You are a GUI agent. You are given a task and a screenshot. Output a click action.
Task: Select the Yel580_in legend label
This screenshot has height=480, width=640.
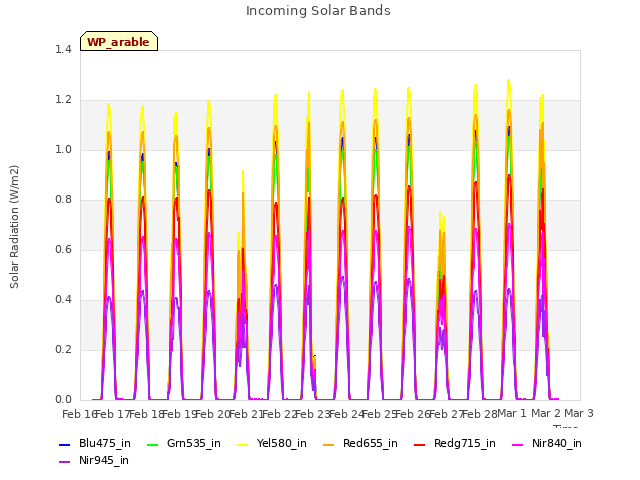(x=282, y=444)
